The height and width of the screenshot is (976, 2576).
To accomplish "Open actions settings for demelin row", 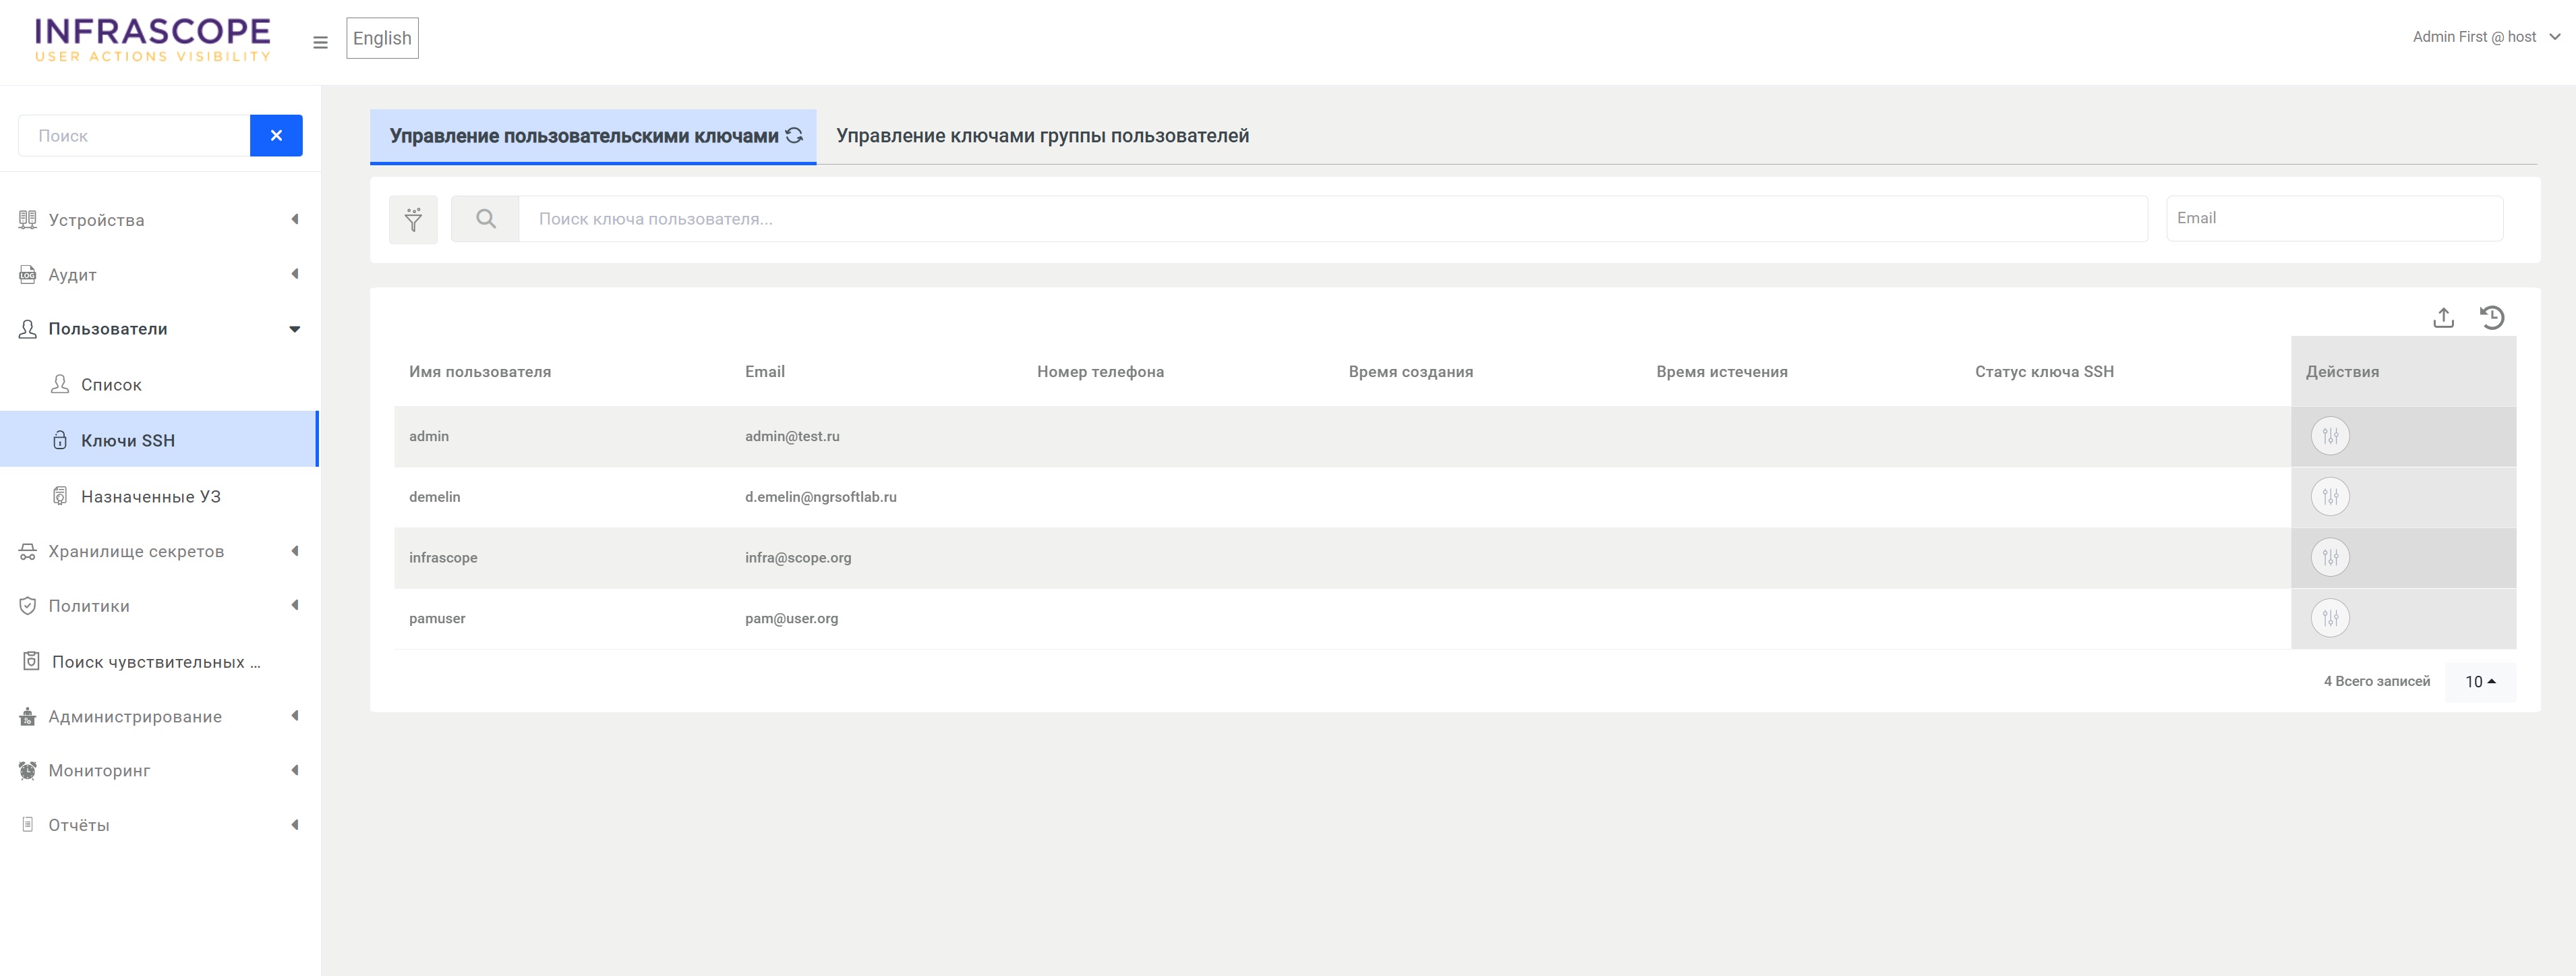I will click(x=2329, y=497).
